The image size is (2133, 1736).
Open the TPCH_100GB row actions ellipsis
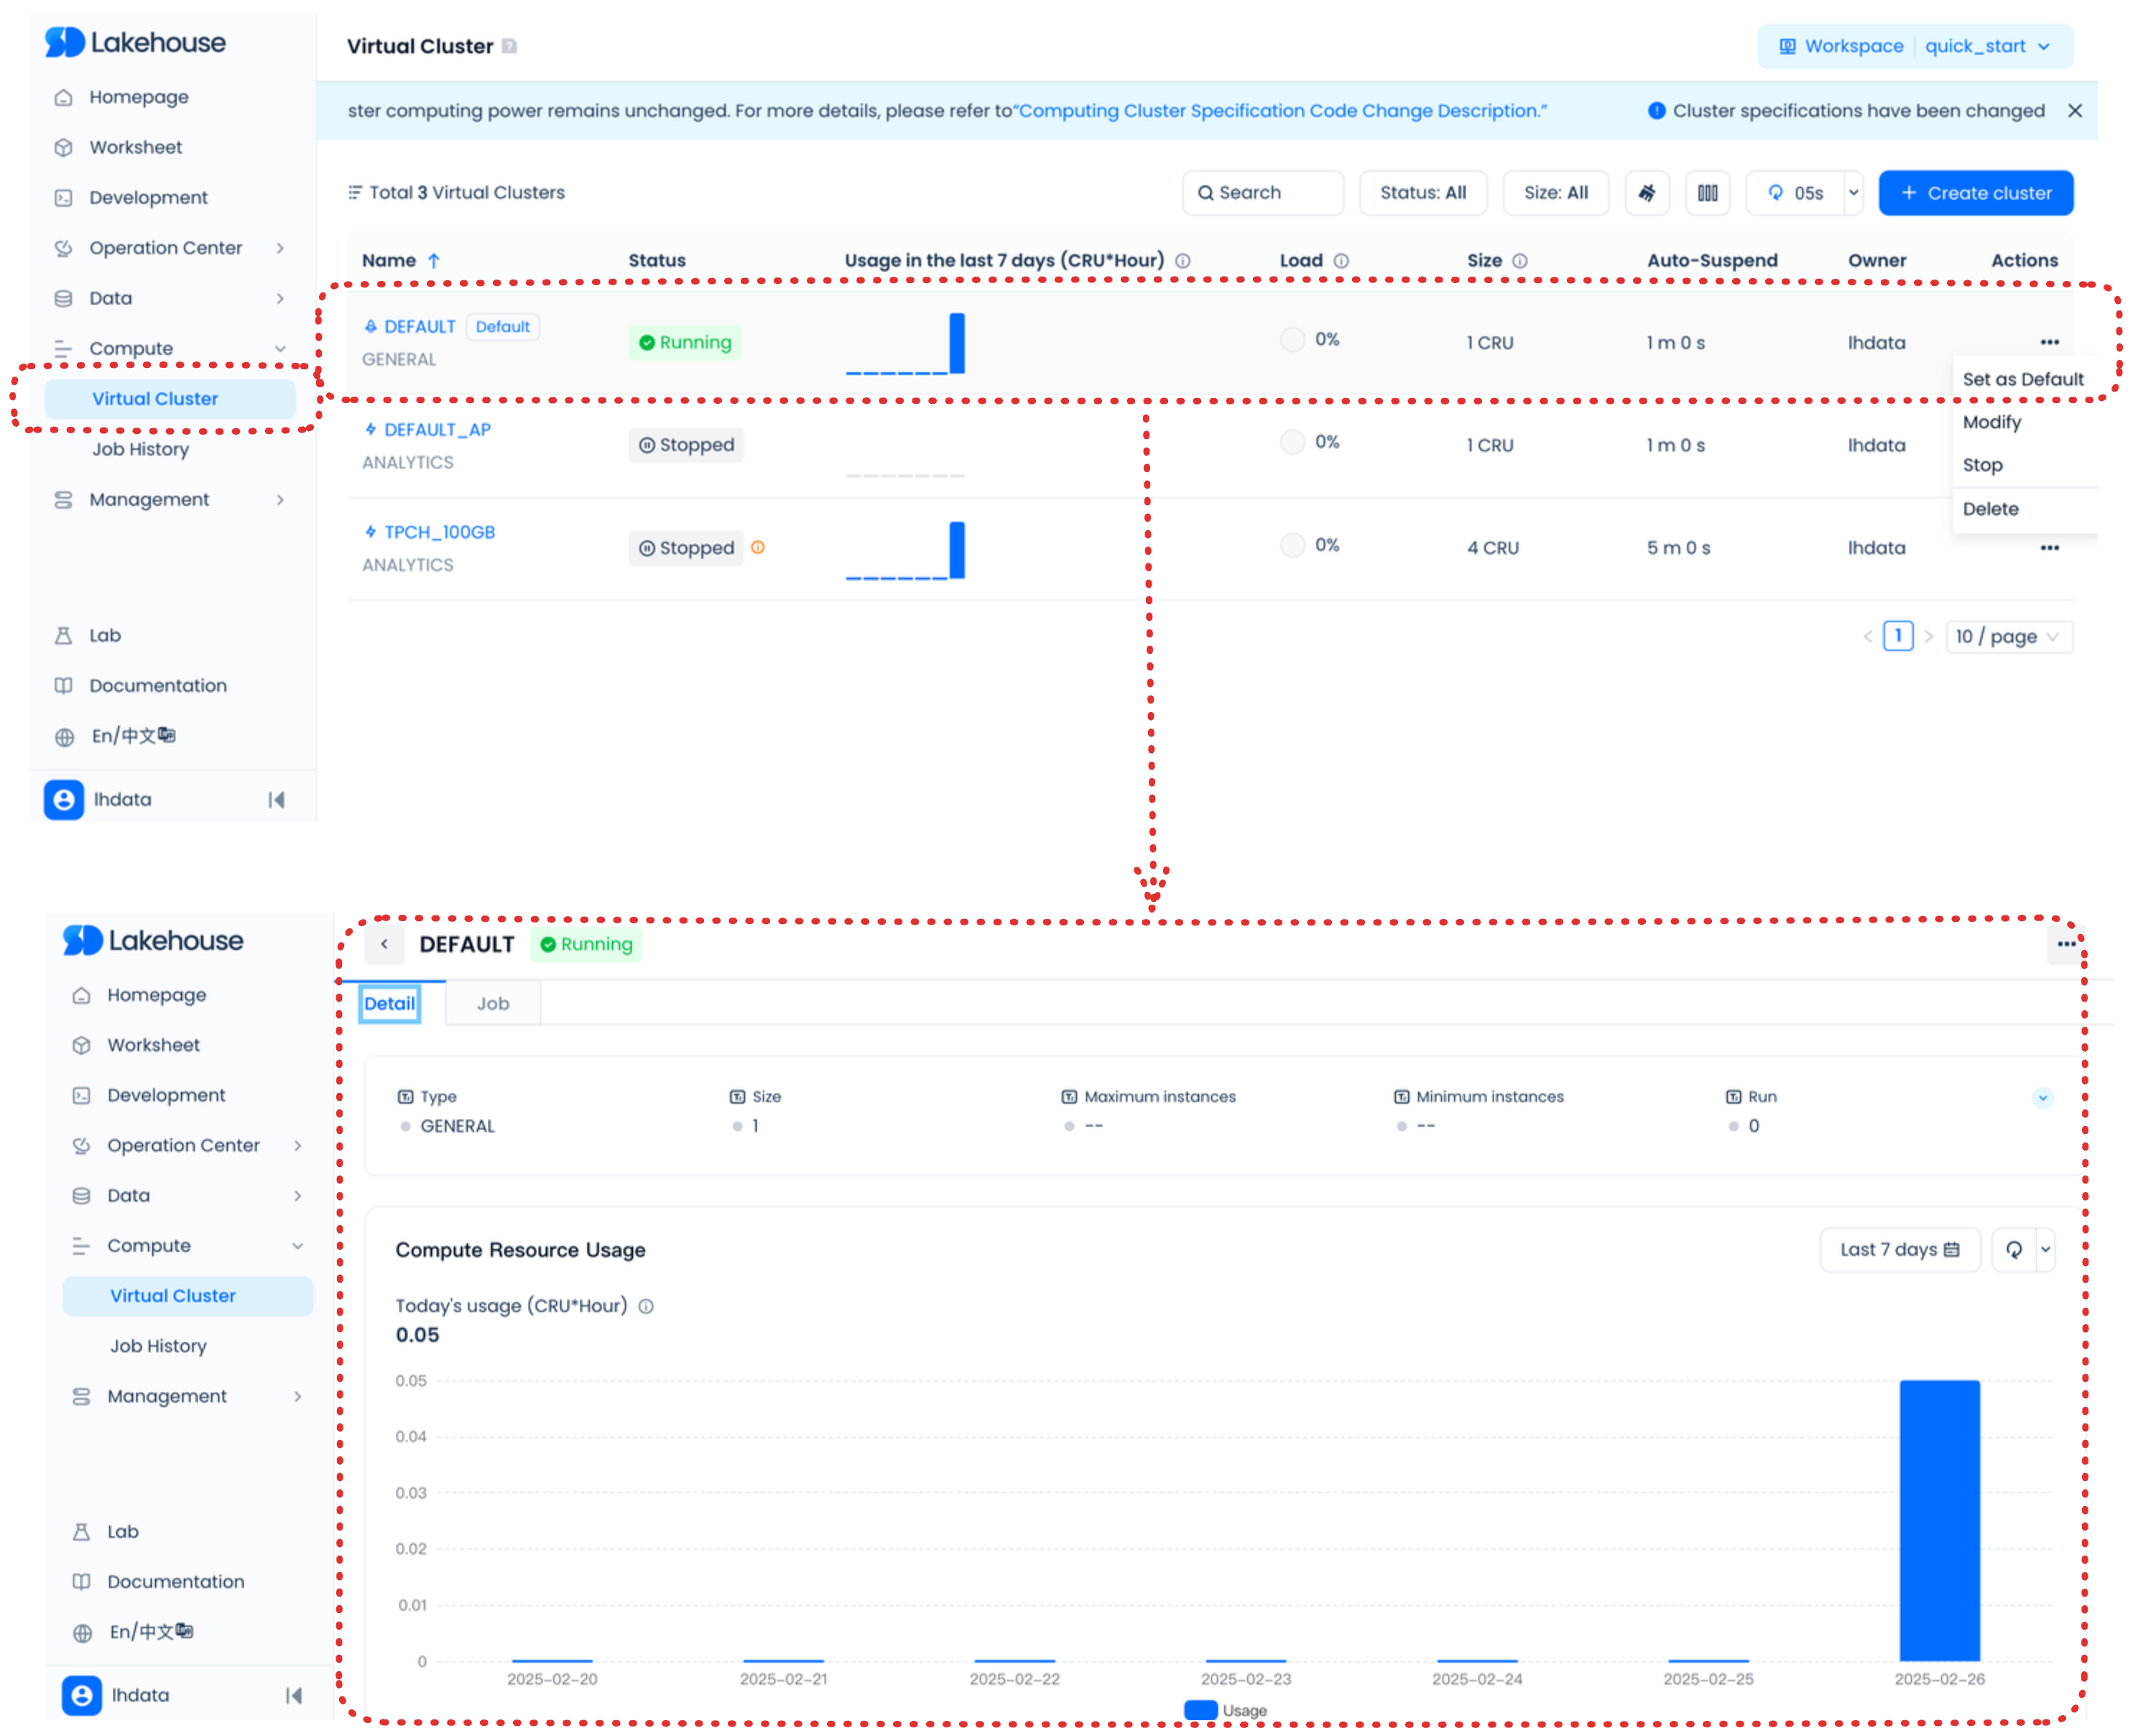2049,548
